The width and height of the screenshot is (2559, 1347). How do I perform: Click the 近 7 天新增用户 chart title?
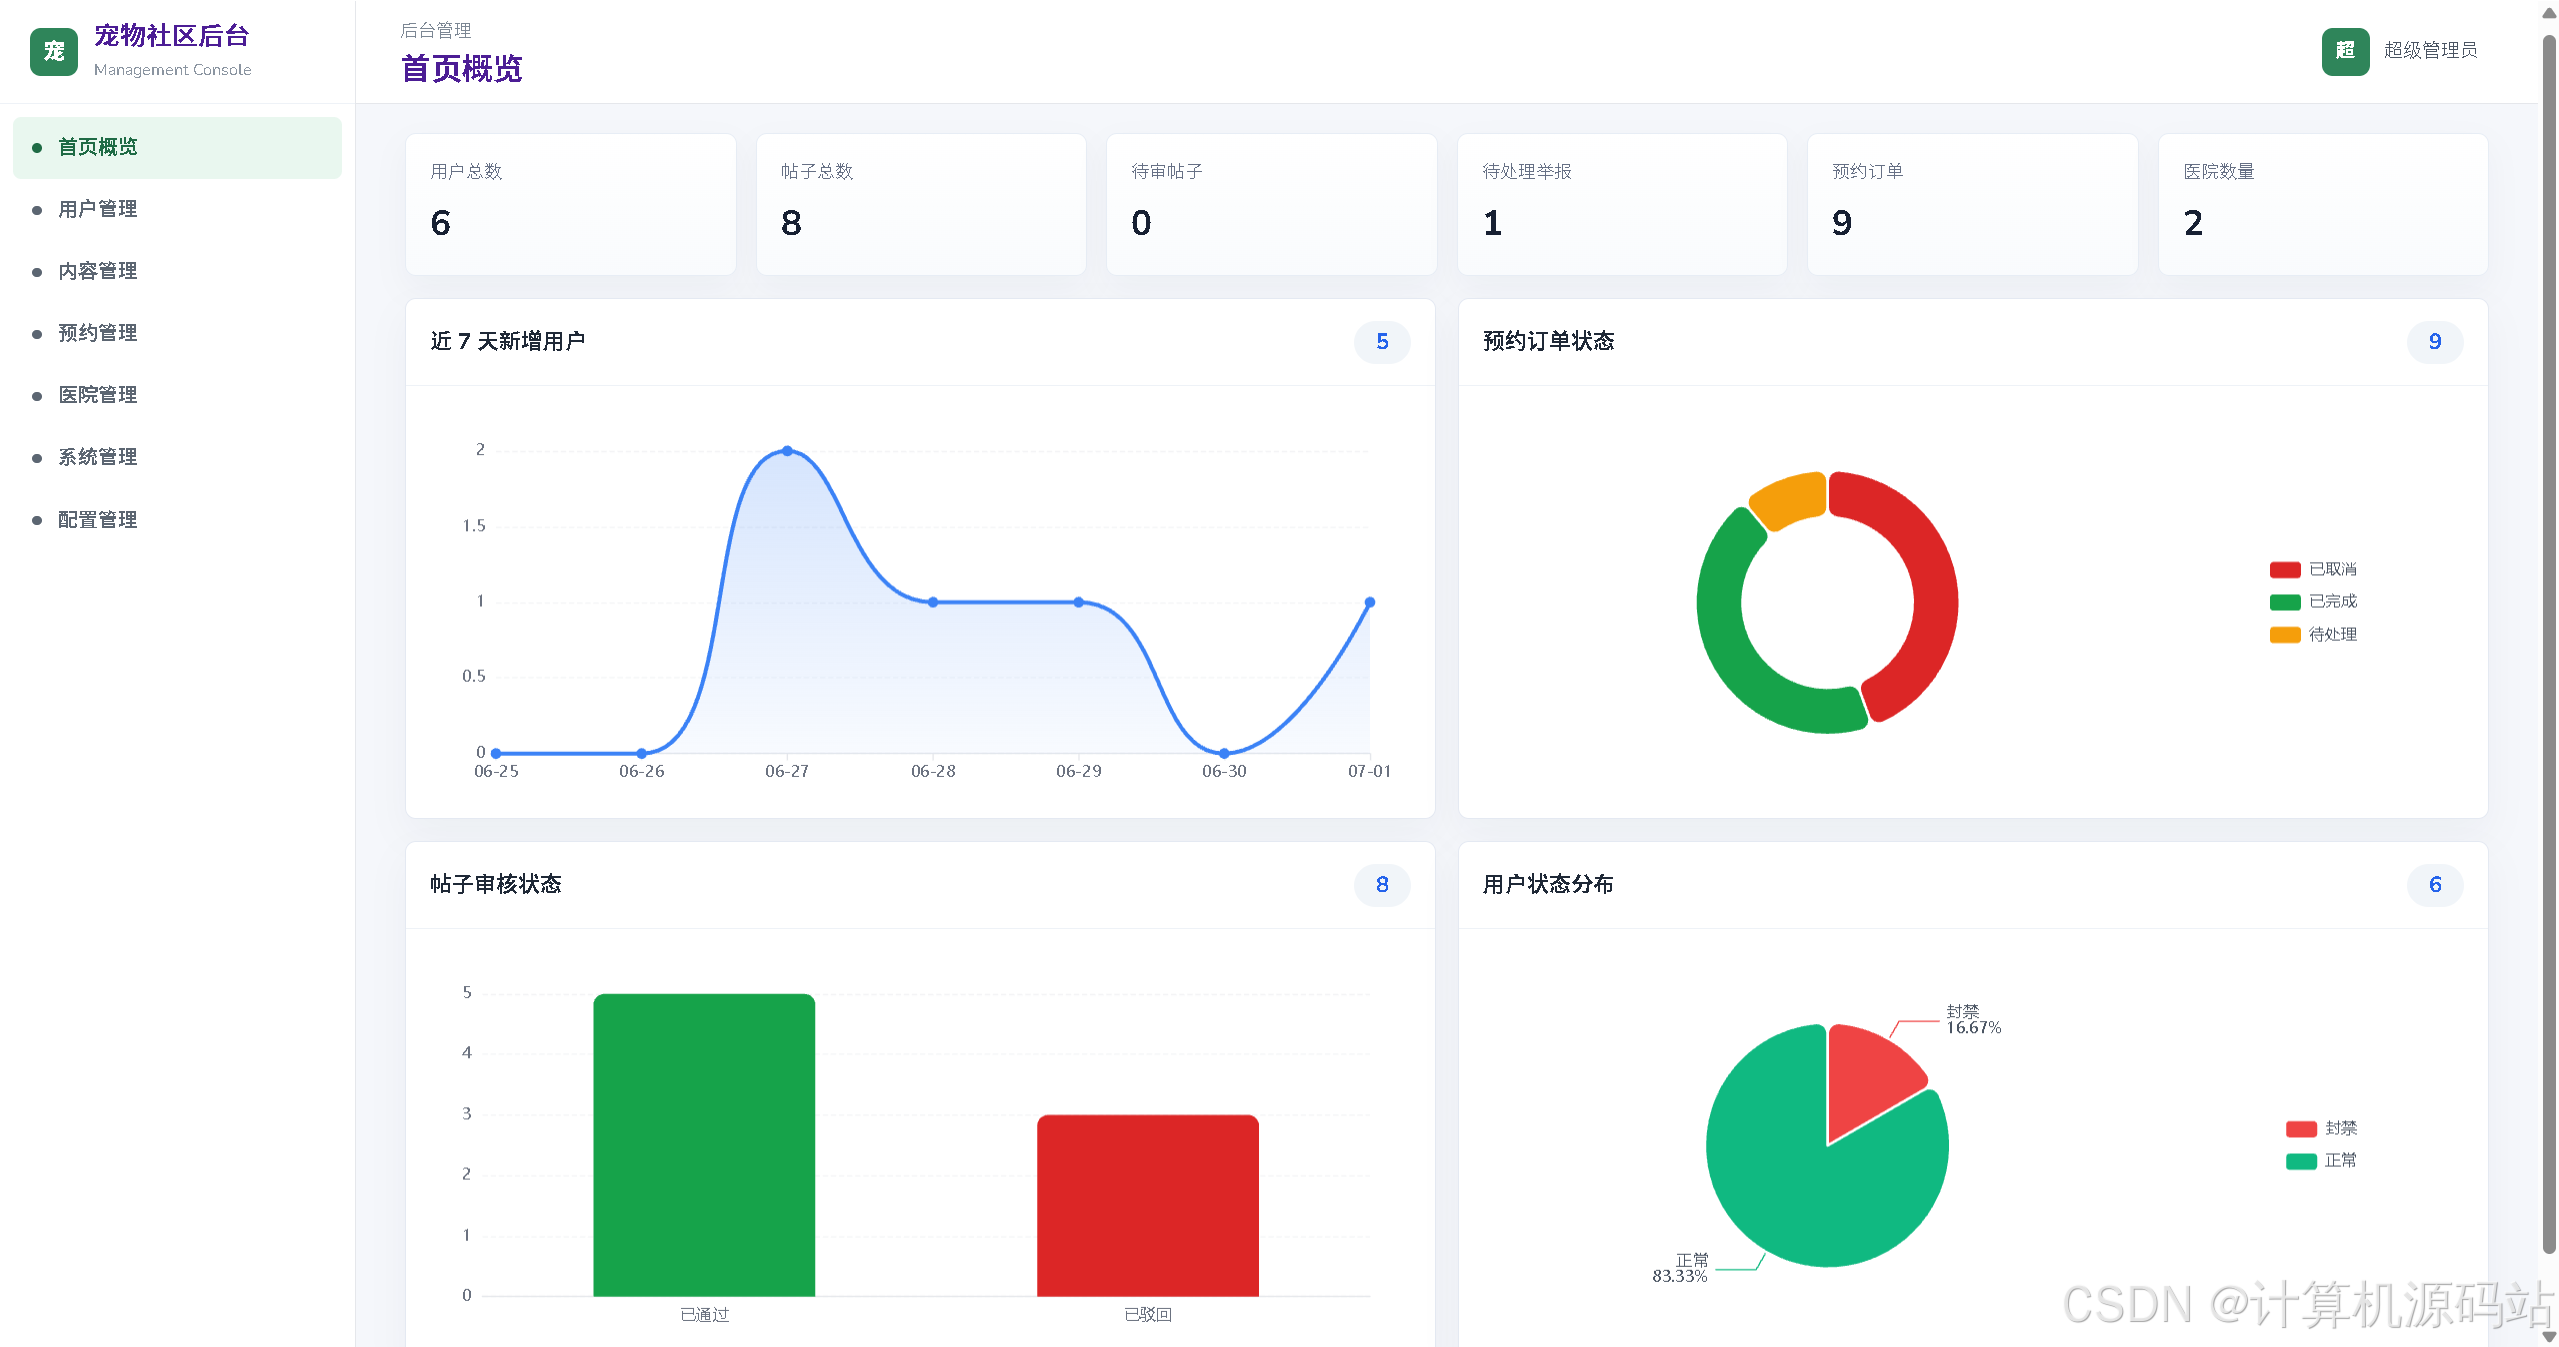pyautogui.click(x=508, y=342)
